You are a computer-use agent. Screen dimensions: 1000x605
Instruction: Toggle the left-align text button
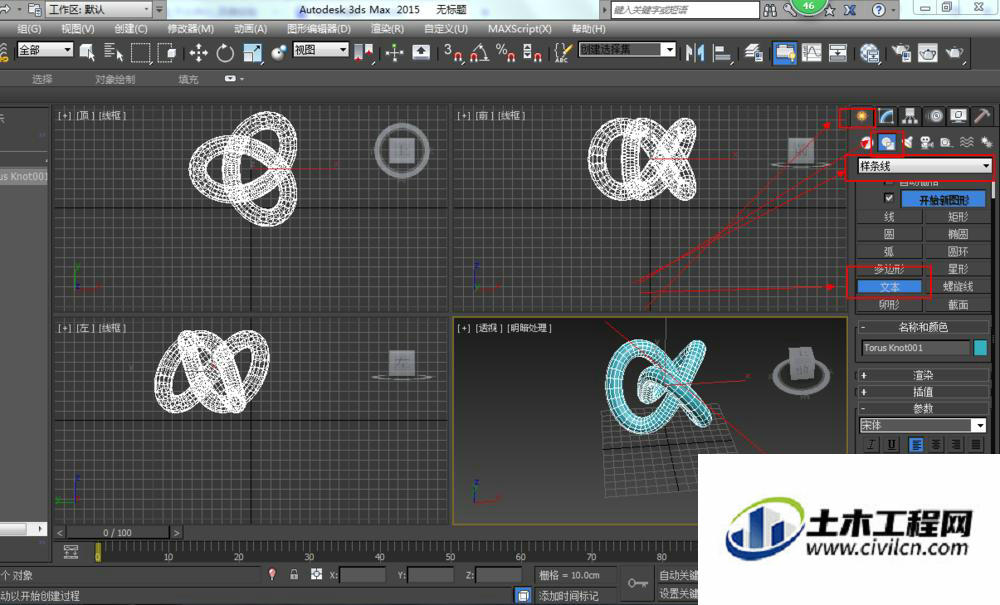pyautogui.click(x=916, y=444)
